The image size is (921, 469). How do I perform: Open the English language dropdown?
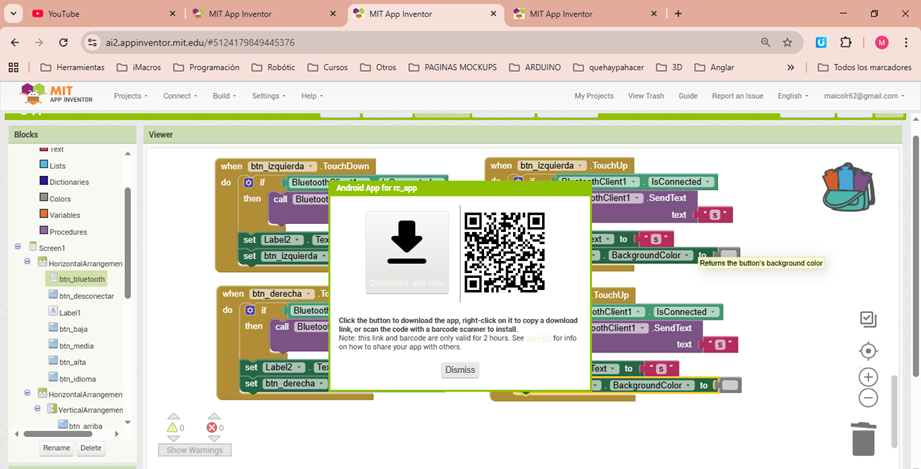(794, 96)
